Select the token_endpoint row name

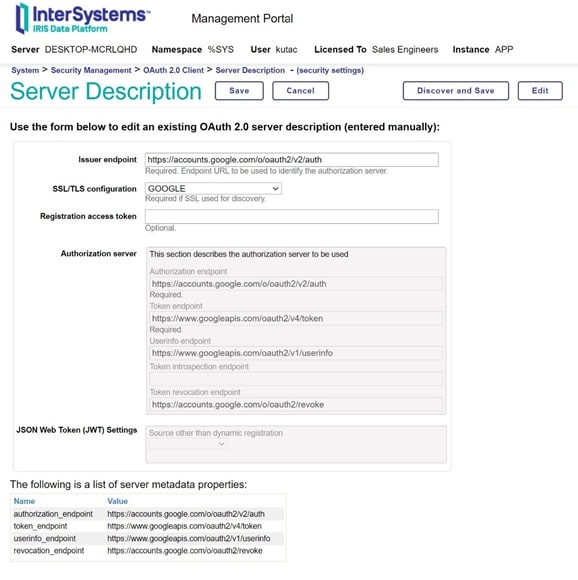[x=40, y=526]
